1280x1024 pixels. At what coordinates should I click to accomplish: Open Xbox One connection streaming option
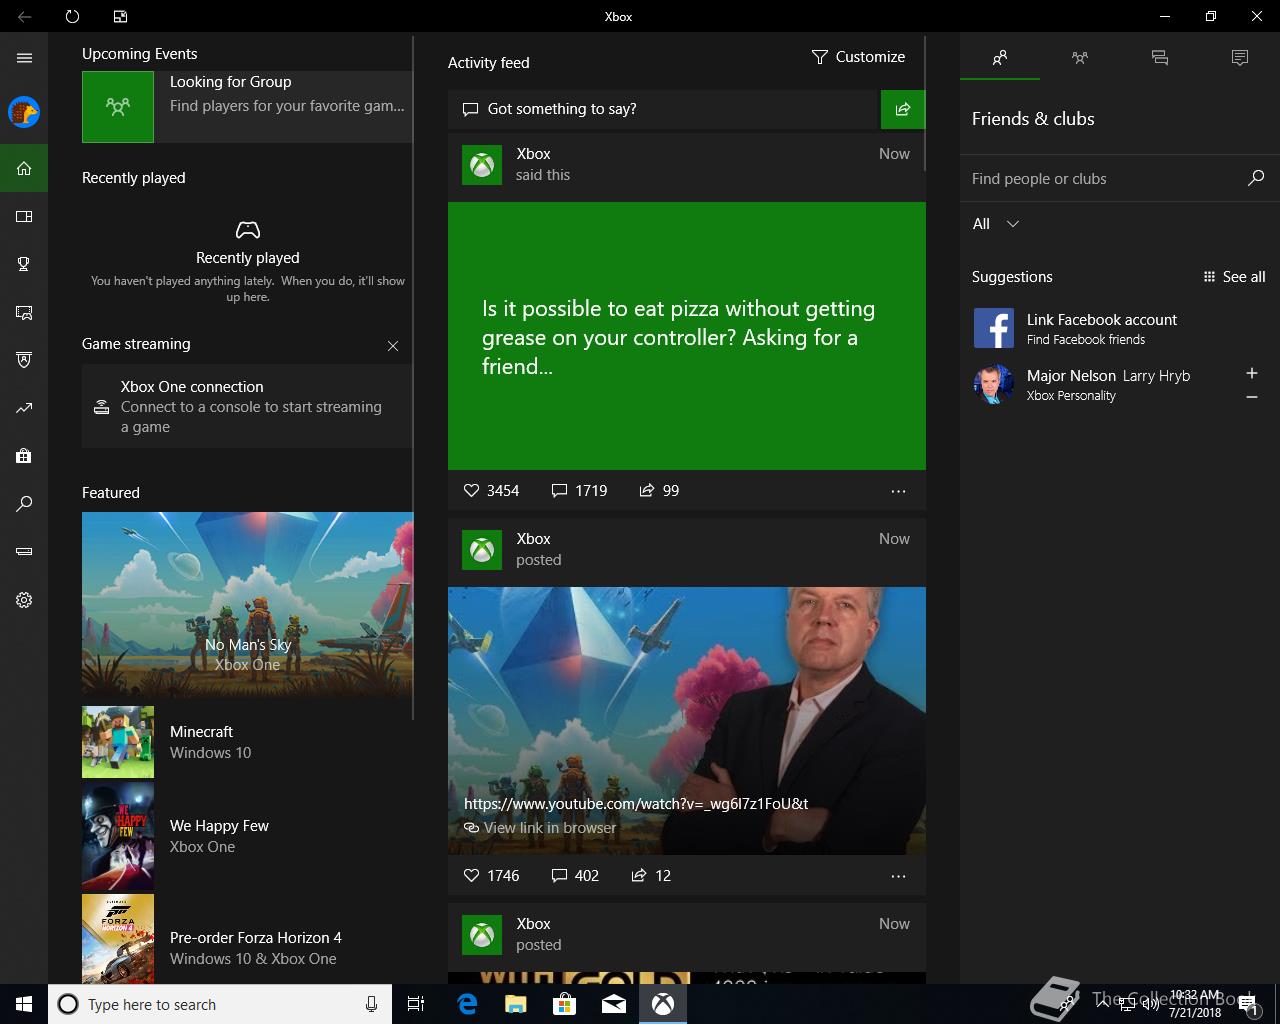pyautogui.click(x=247, y=406)
